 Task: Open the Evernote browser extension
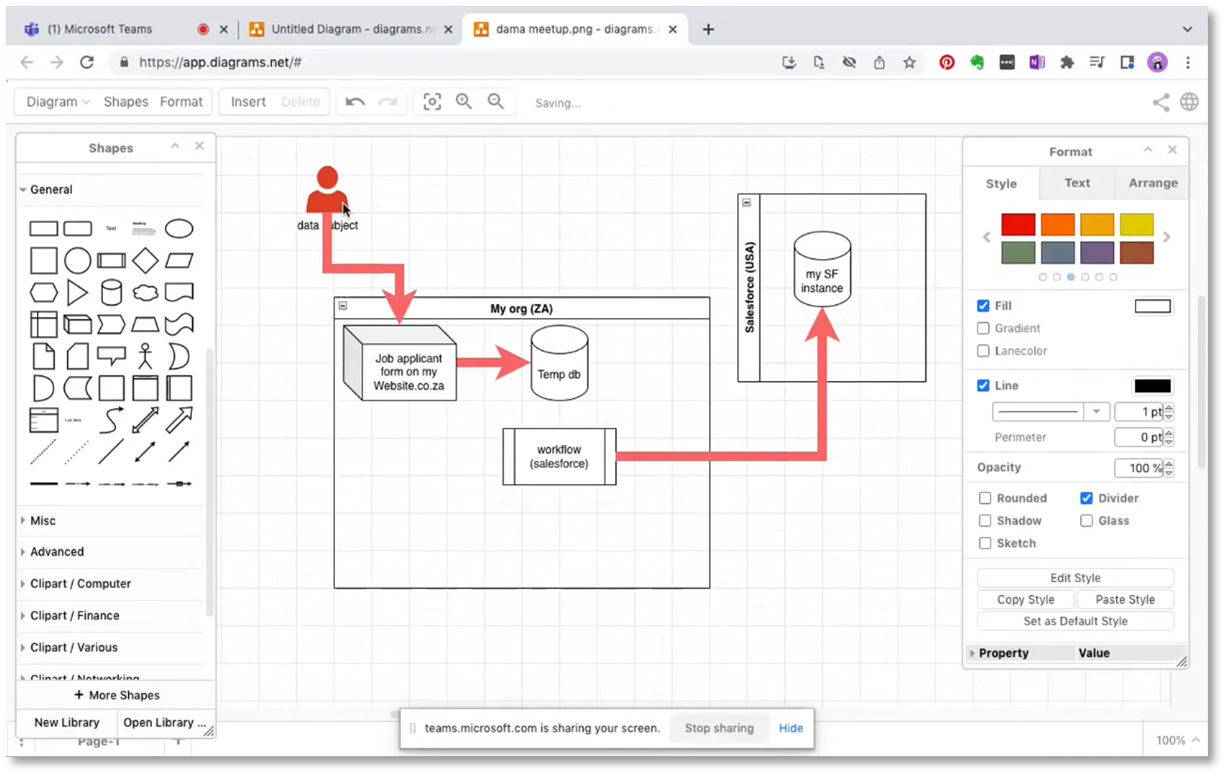(x=977, y=62)
